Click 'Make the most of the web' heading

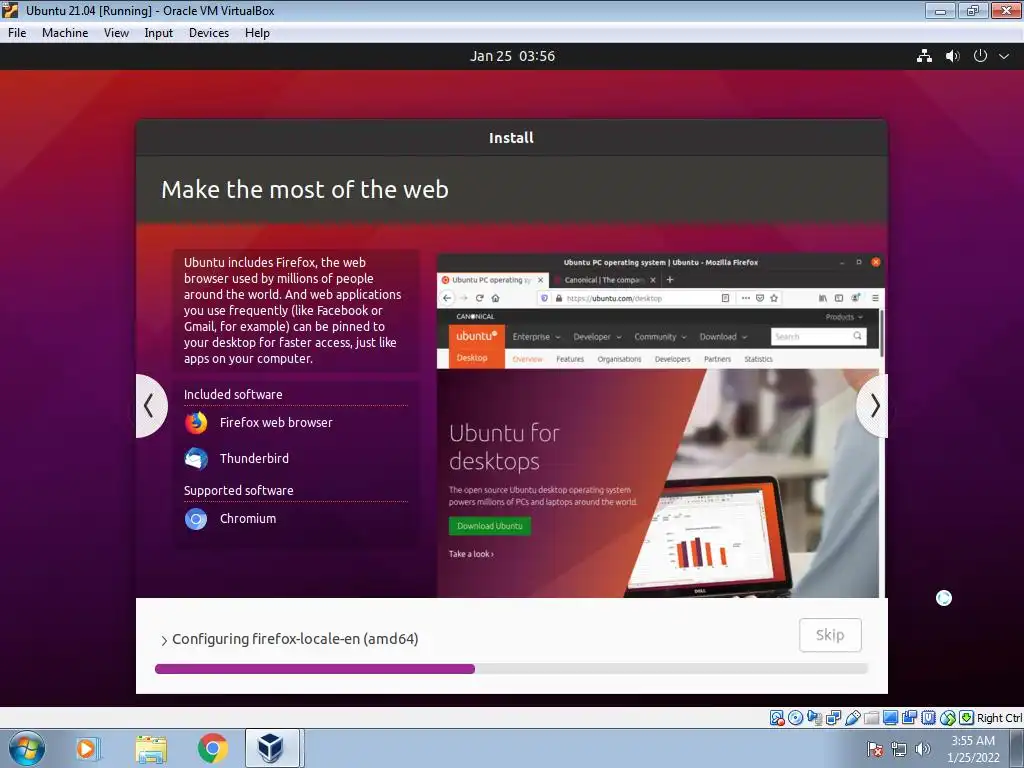(x=305, y=189)
